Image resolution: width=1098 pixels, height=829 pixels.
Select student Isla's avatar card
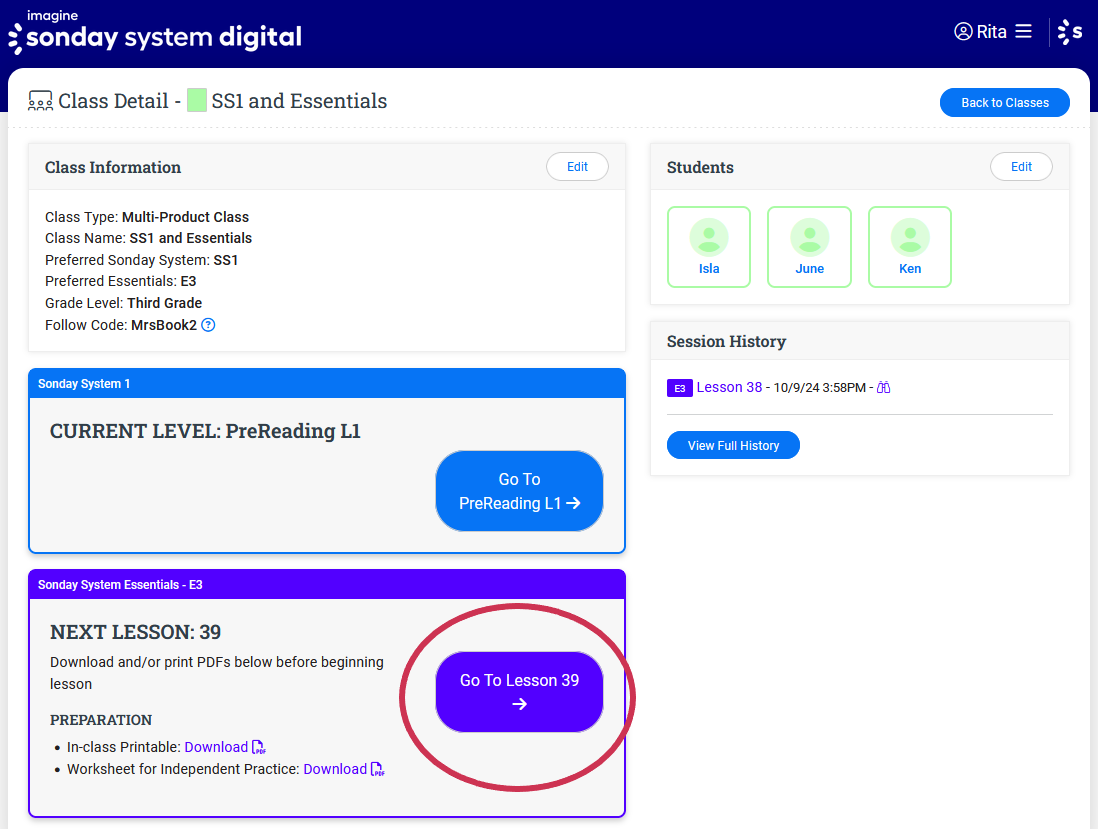click(x=709, y=247)
